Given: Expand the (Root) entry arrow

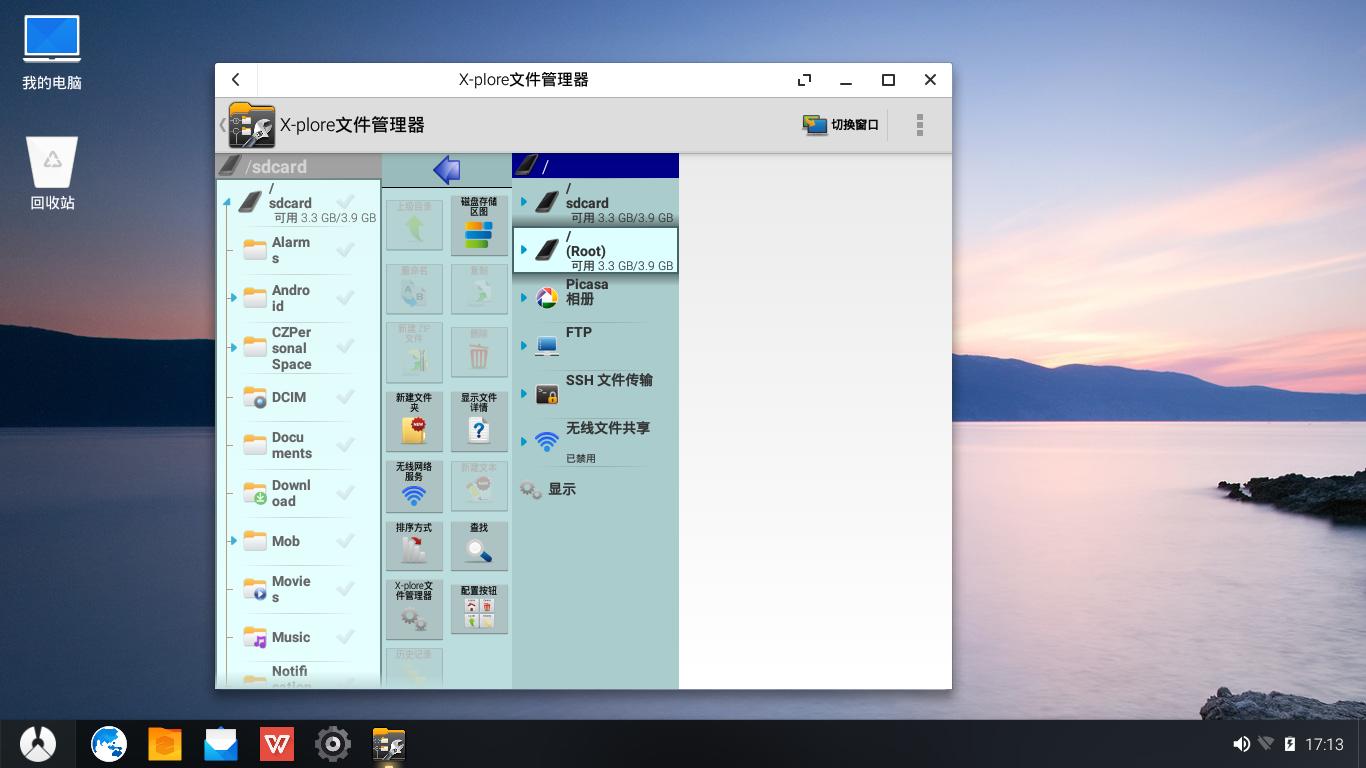Looking at the screenshot, I should point(523,250).
